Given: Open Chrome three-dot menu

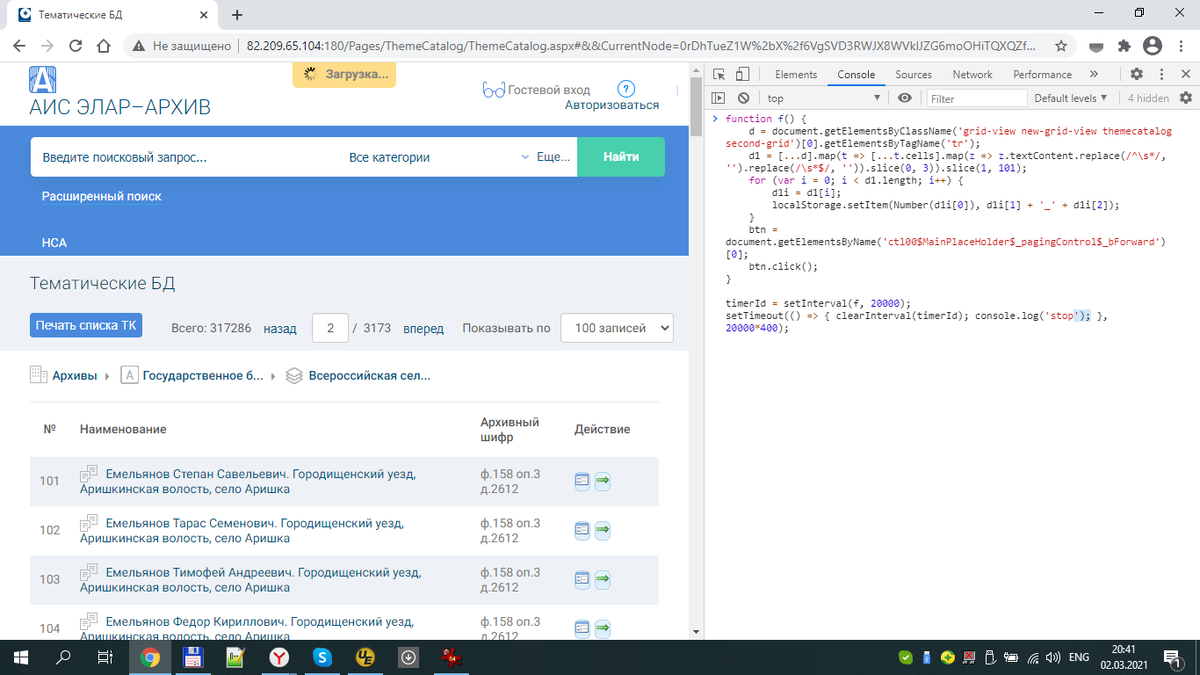Looking at the screenshot, I should 1180,46.
